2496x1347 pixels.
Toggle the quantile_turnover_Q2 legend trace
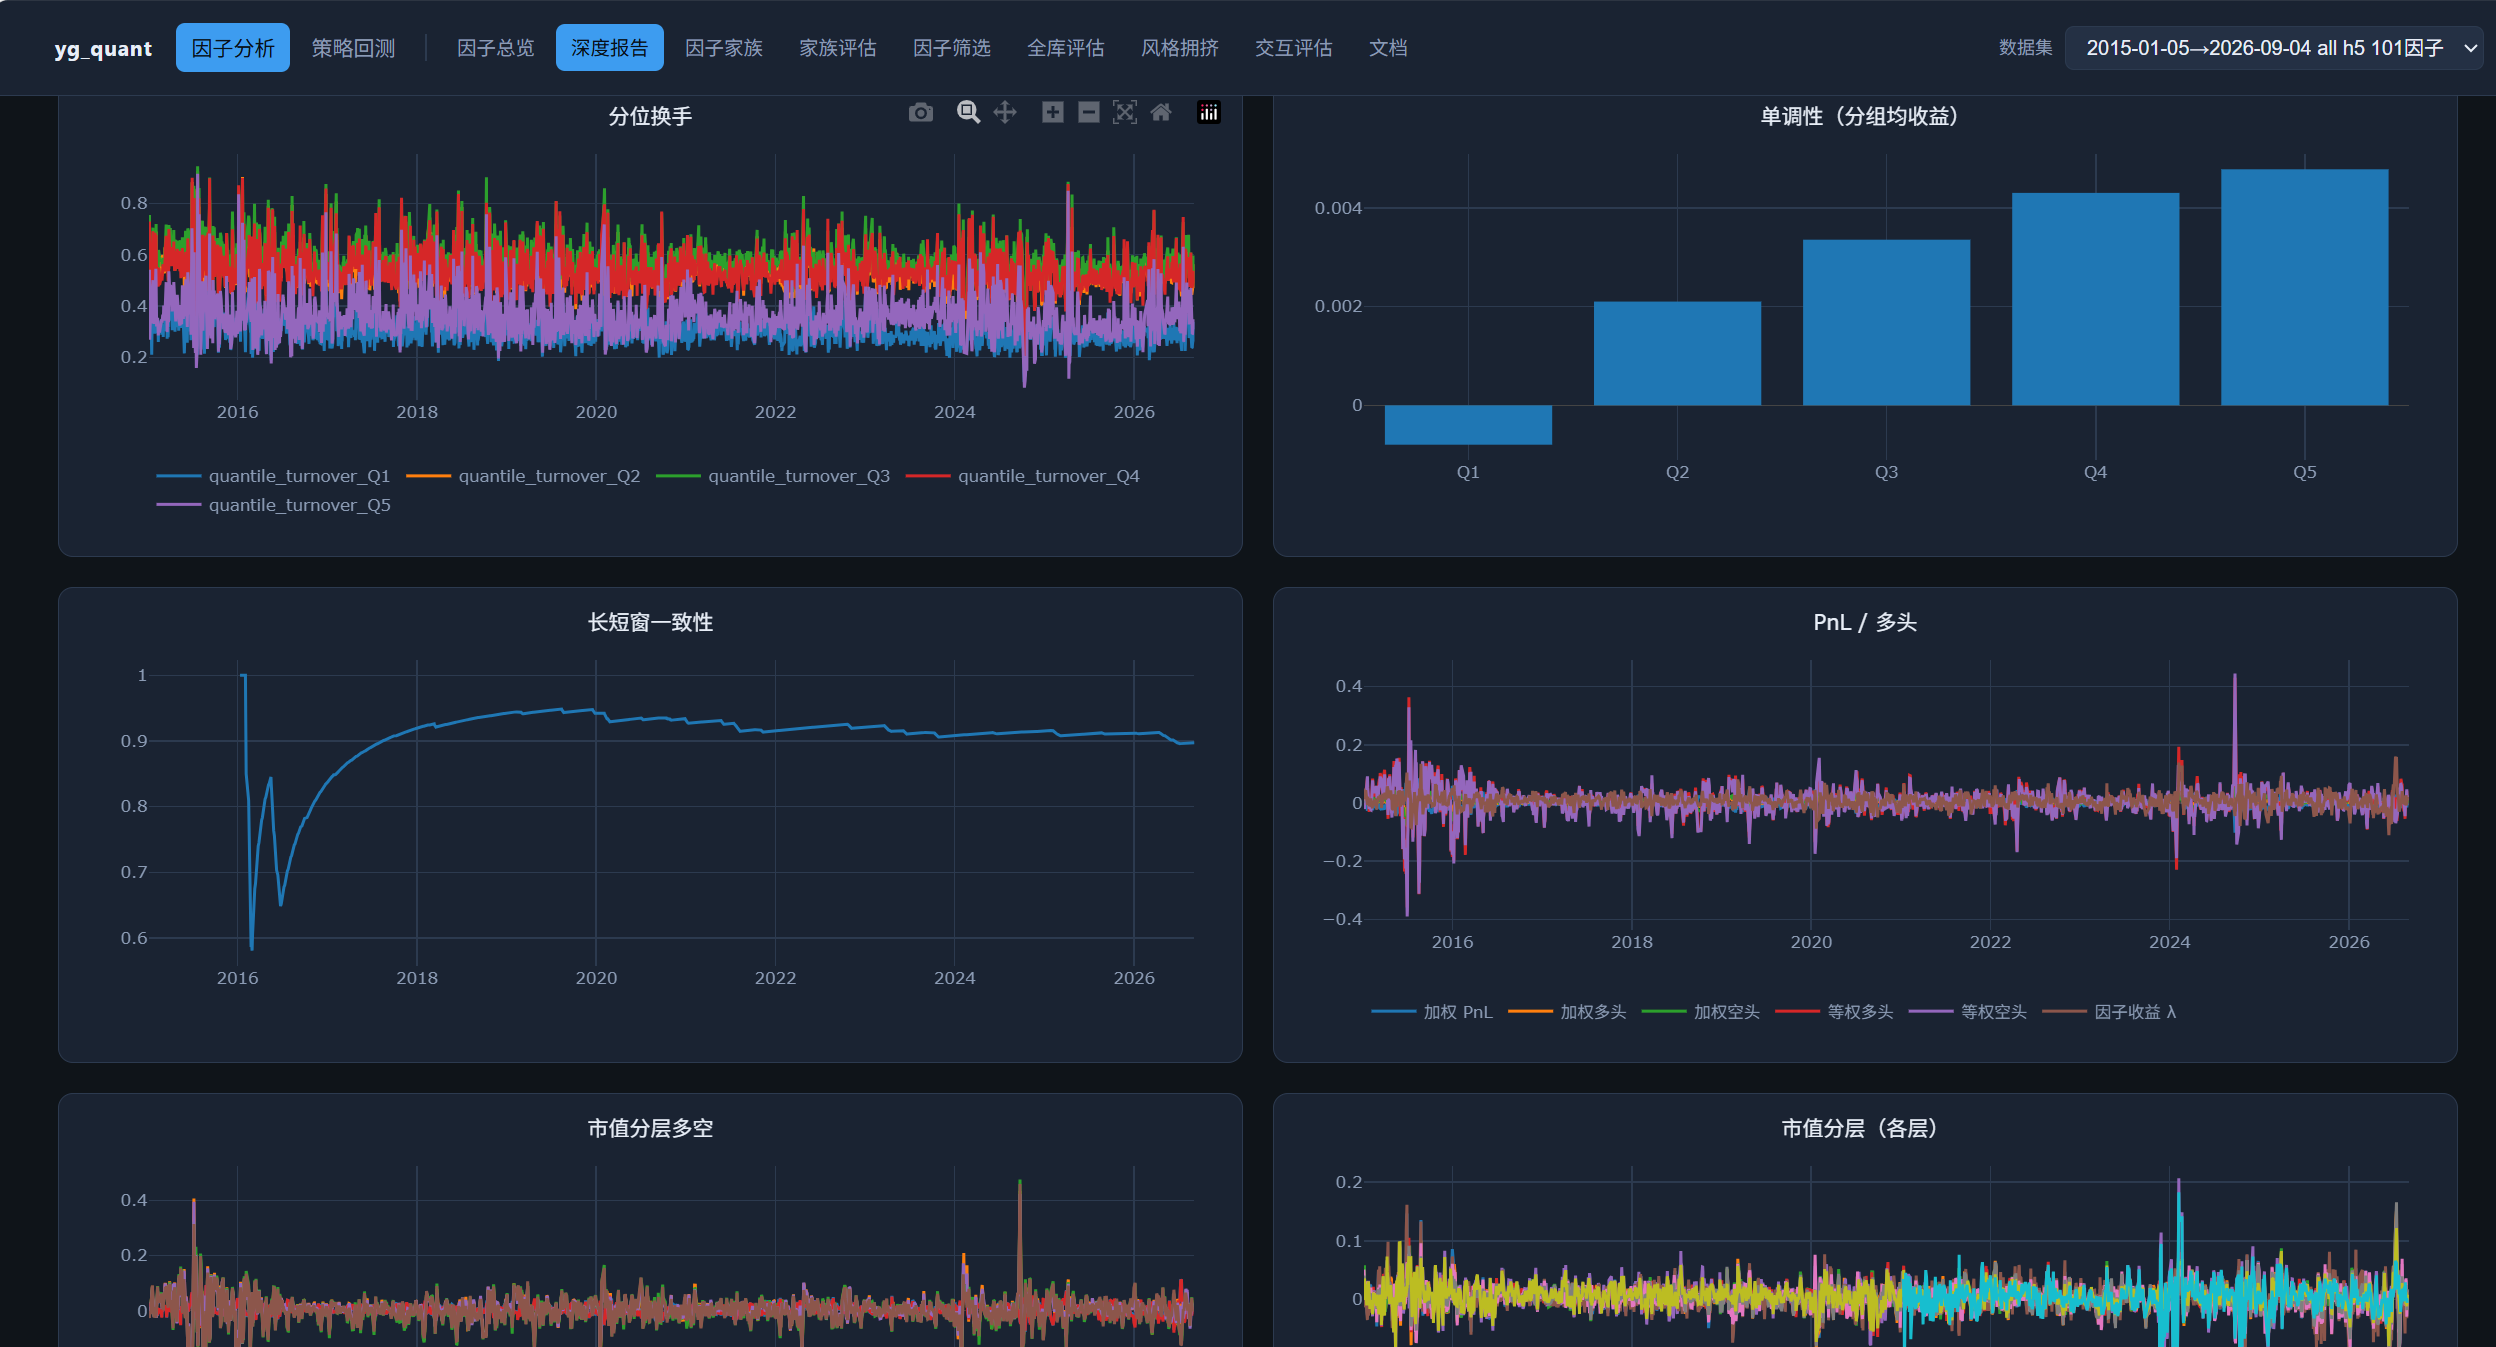[523, 476]
